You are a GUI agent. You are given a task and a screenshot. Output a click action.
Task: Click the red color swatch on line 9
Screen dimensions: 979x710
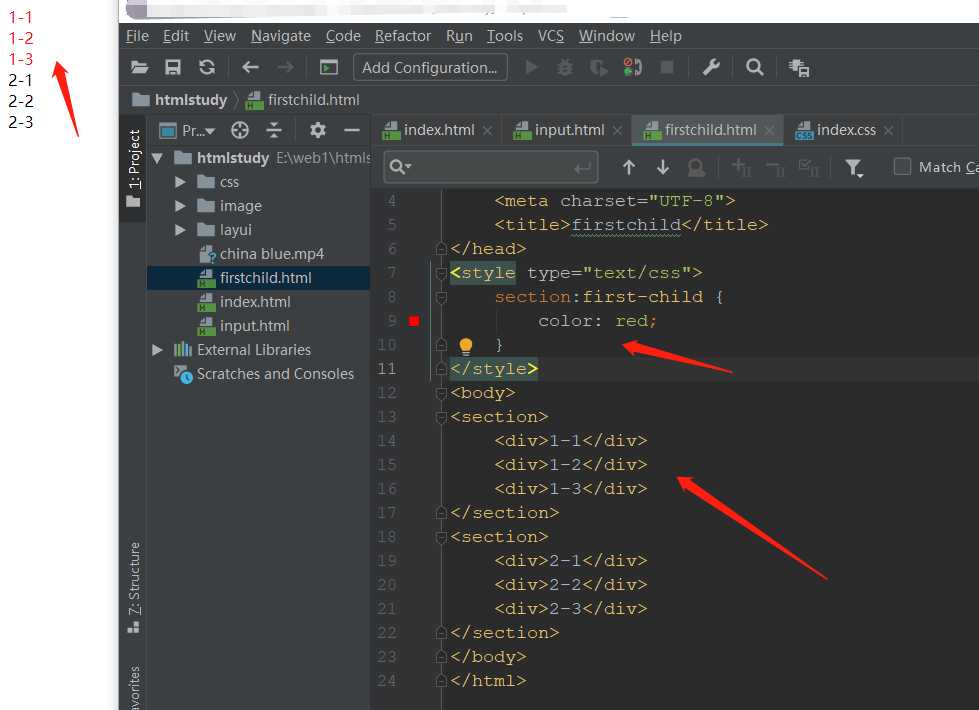point(414,321)
